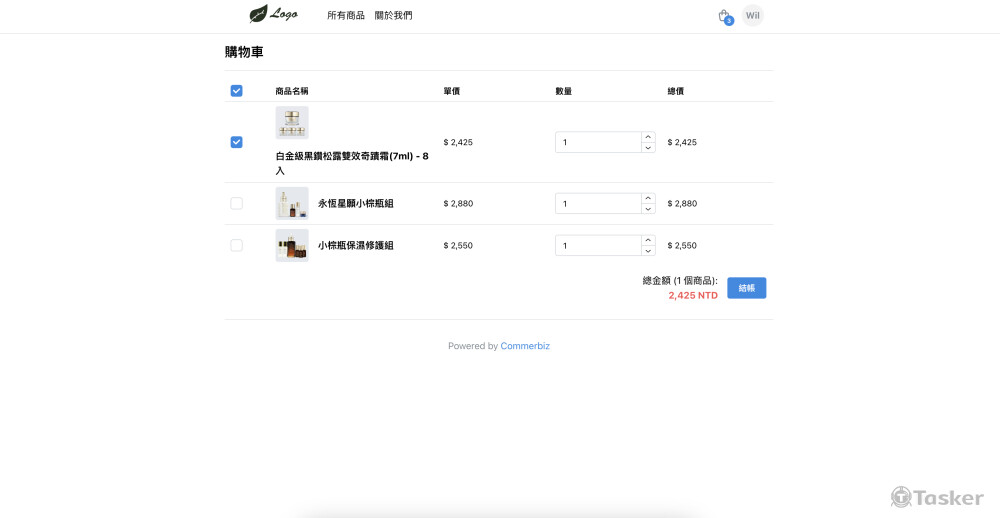The height and width of the screenshot is (518, 1000).
Task: Select the 永恆星願小棕瓶組 checkbox
Action: 236,203
